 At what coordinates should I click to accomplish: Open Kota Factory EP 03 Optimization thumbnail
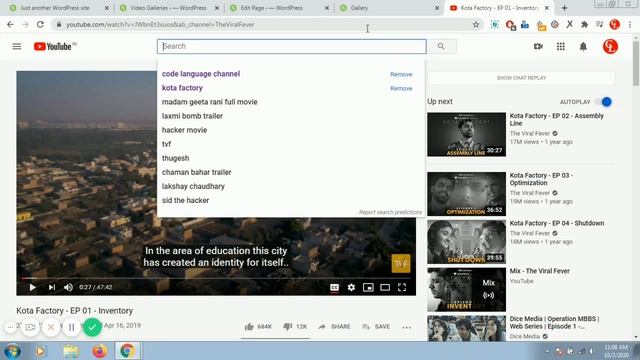pyautogui.click(x=467, y=194)
